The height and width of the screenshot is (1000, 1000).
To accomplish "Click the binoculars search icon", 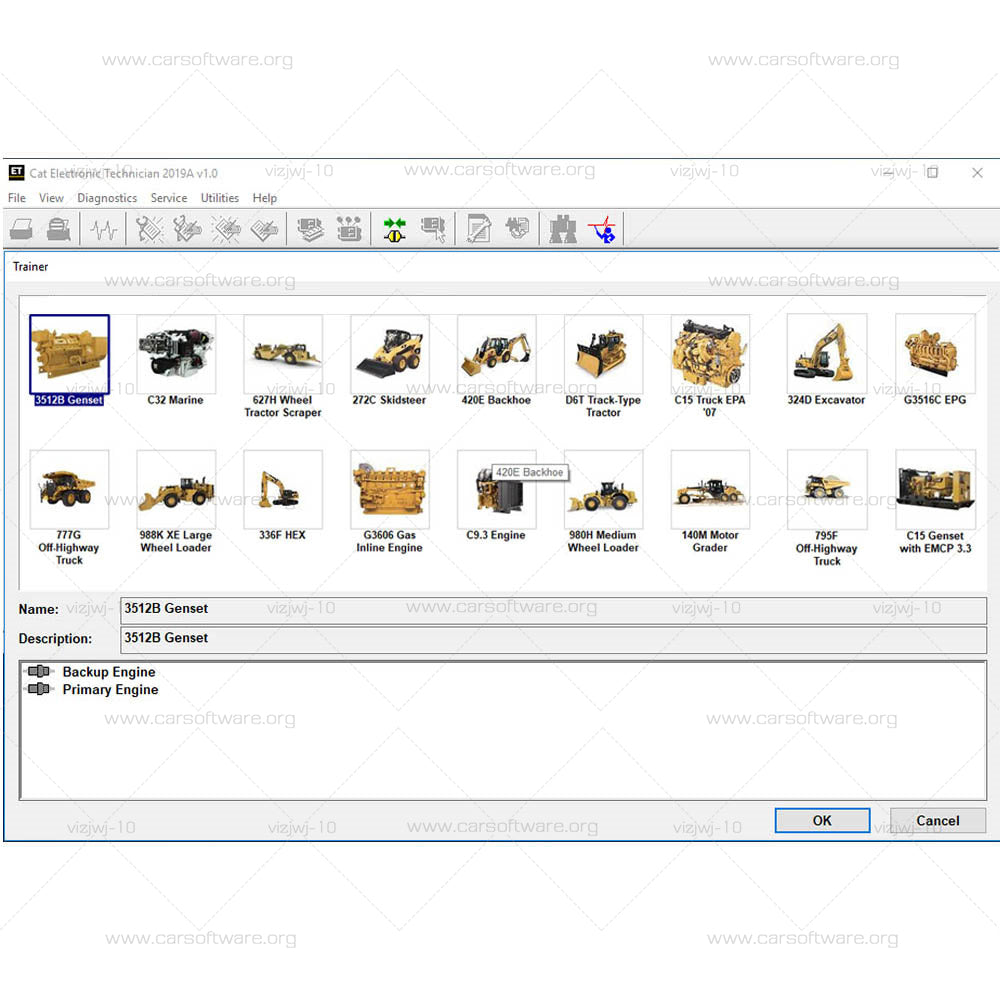I will [563, 229].
